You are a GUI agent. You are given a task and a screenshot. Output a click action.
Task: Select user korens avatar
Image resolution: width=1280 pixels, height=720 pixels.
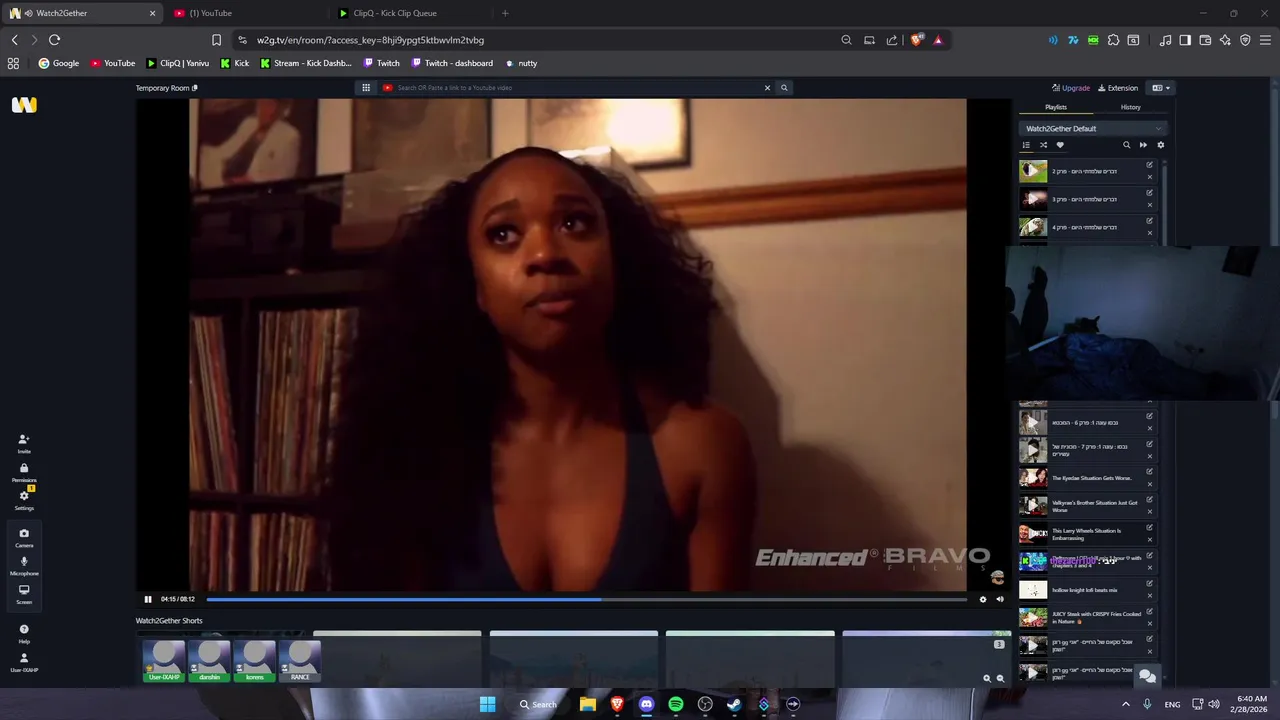pos(255,661)
